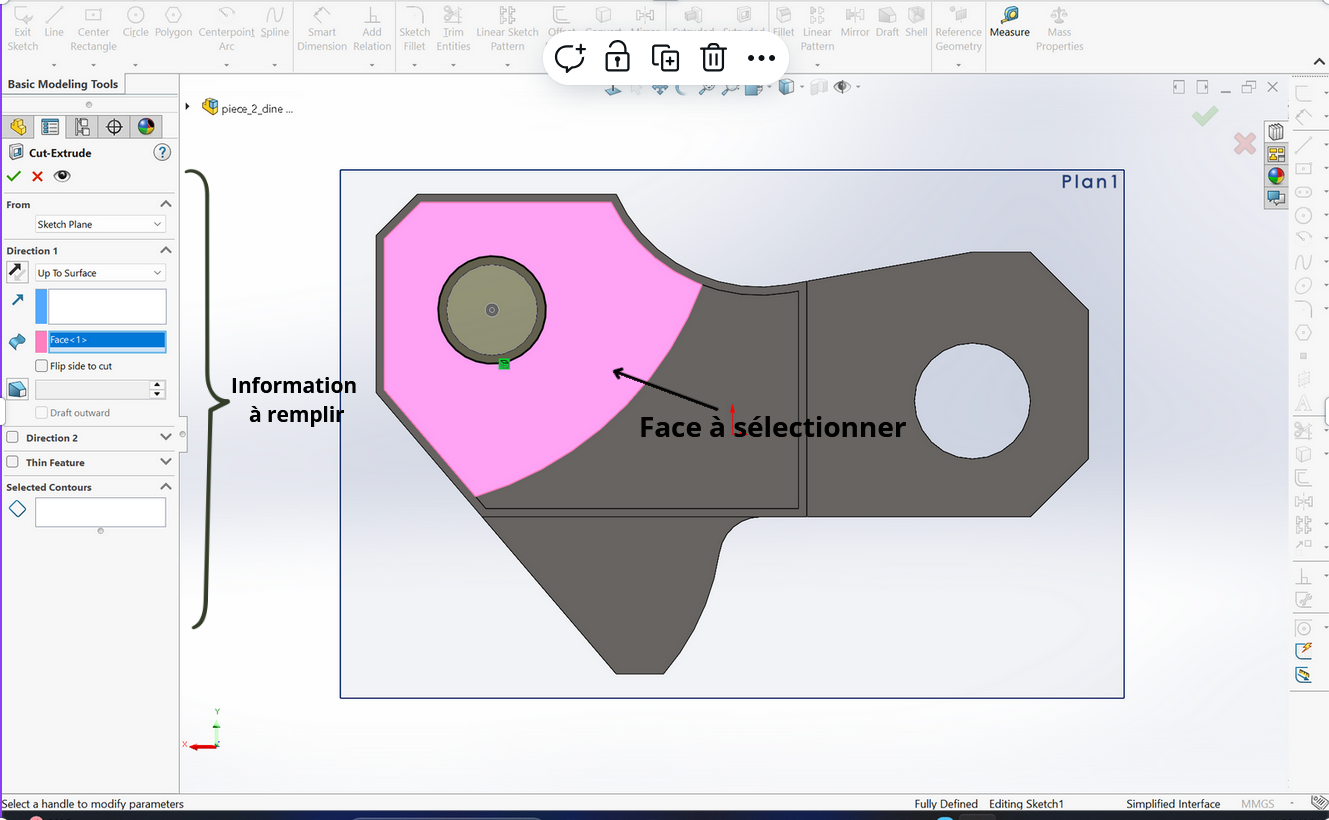The image size is (1329, 820).
Task: Expand the Direction 2 section chevron
Action: pyautogui.click(x=166, y=437)
